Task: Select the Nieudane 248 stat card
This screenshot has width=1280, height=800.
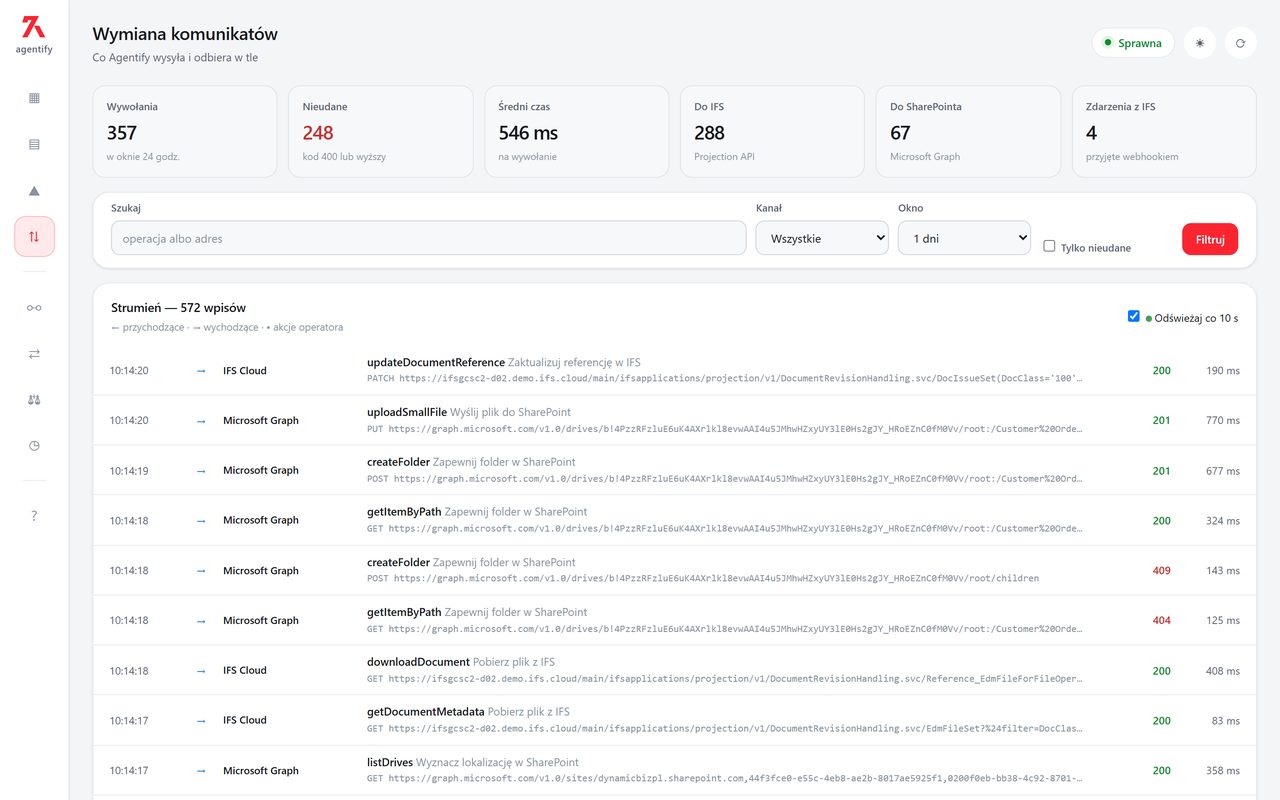Action: 381,132
